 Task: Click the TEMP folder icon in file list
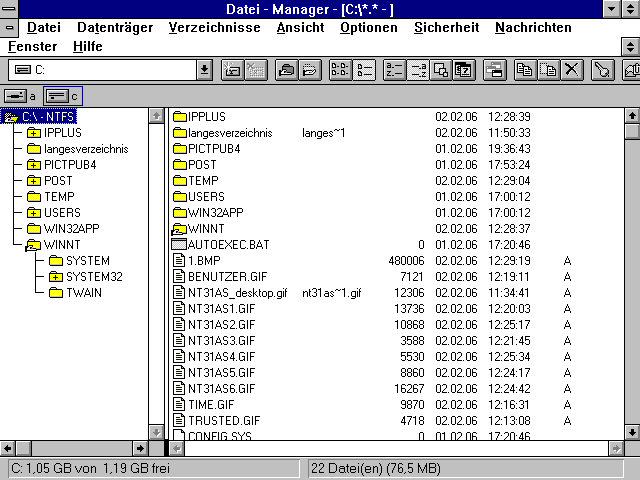pyautogui.click(x=180, y=181)
